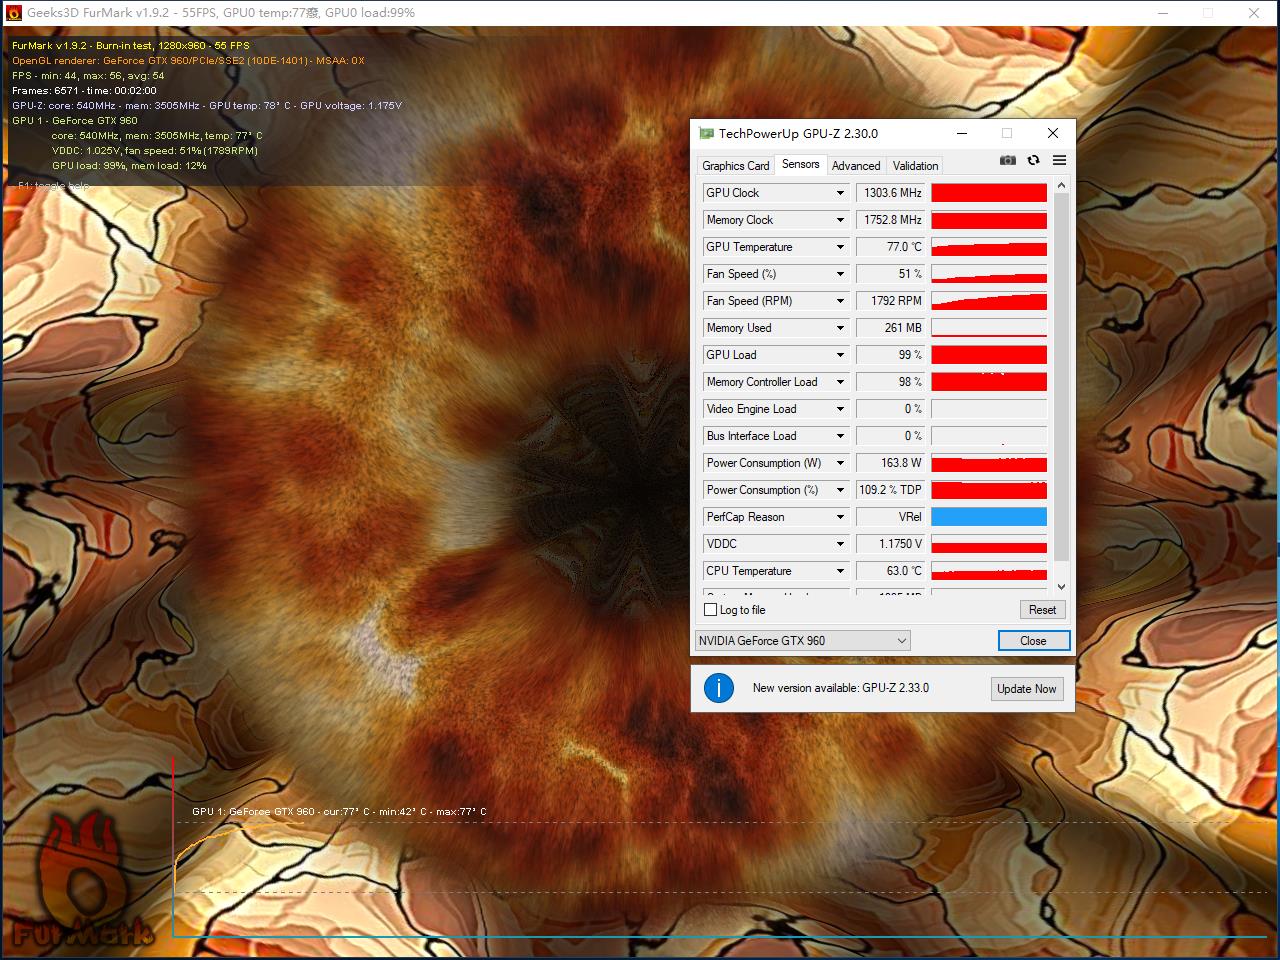Open the Validation tab

[914, 165]
